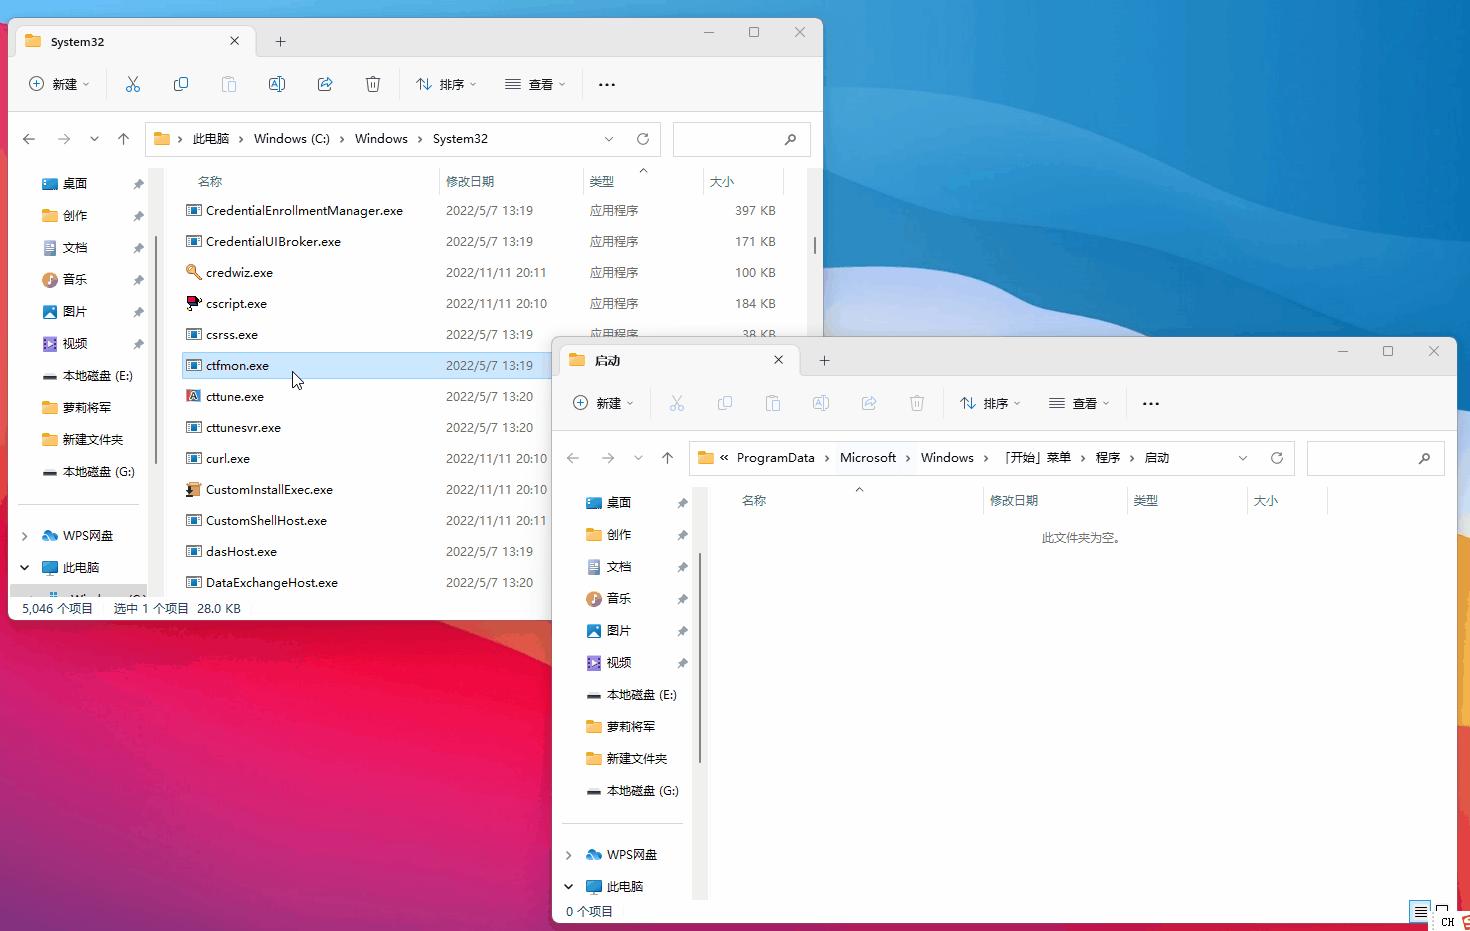This screenshot has height=931, width=1470.
Task: Click the Paste icon in the 启动 window toolbar
Action: pos(773,403)
